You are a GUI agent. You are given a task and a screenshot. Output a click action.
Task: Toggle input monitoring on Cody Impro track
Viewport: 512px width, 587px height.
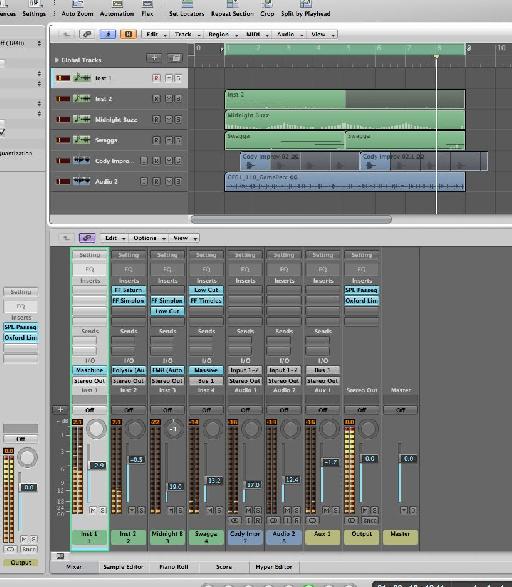144,161
